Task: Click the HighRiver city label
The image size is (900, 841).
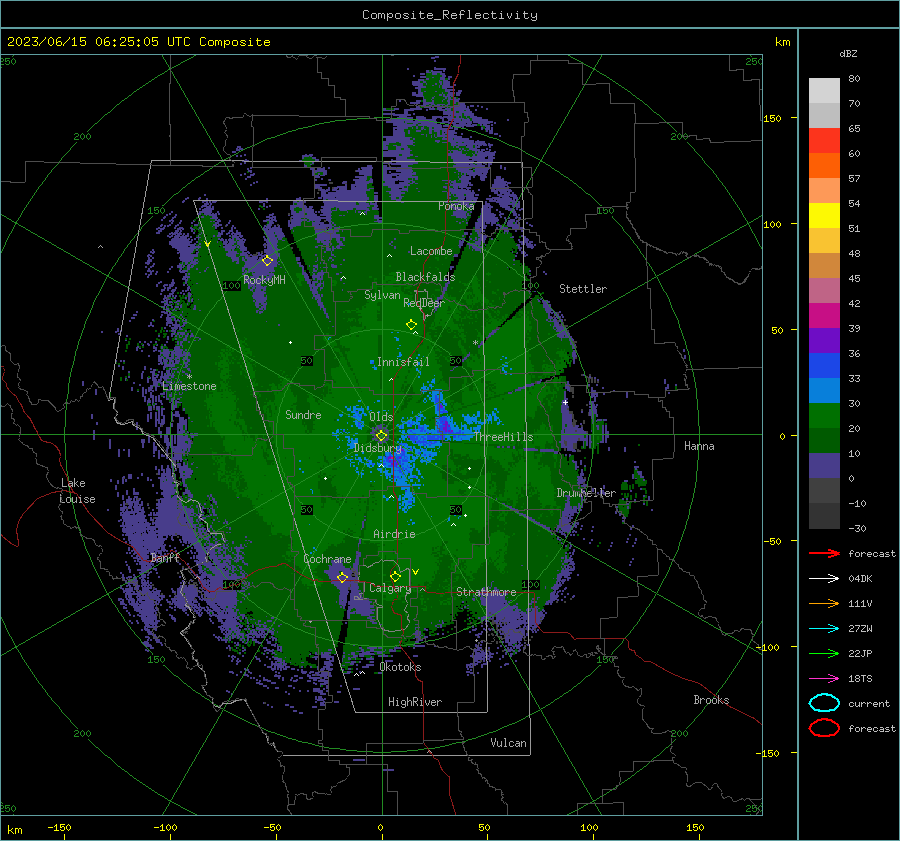Action: point(415,702)
